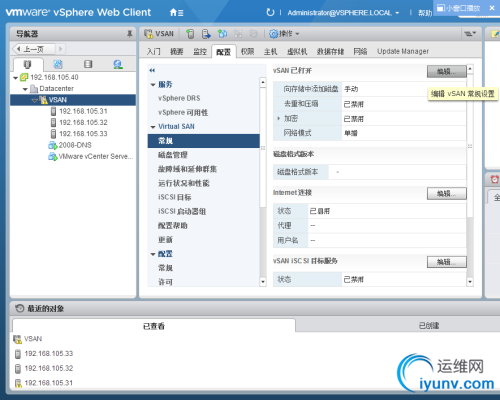Expand the 加密 row triangle

[x=279, y=118]
